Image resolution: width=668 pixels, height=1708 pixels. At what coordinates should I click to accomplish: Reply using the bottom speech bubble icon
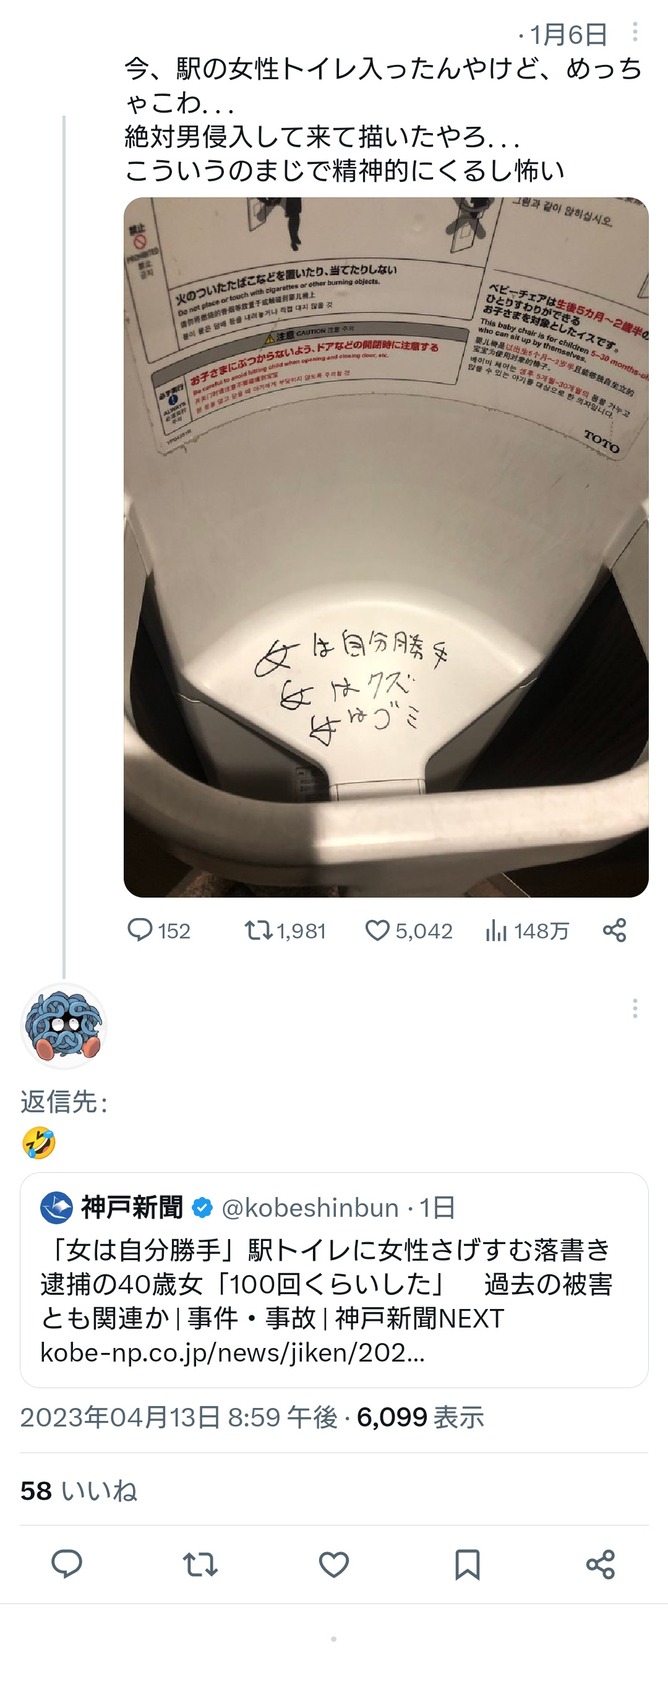(67, 1564)
